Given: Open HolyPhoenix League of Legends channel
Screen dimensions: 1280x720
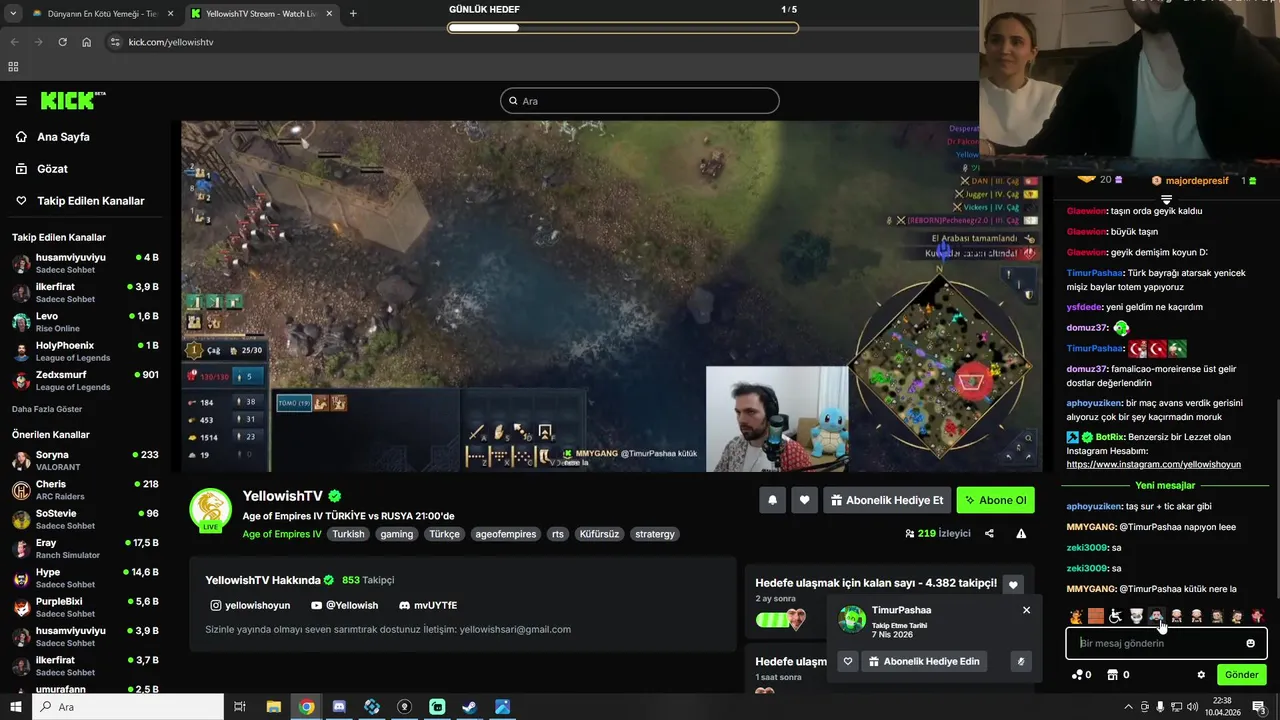Looking at the screenshot, I should point(84,351).
